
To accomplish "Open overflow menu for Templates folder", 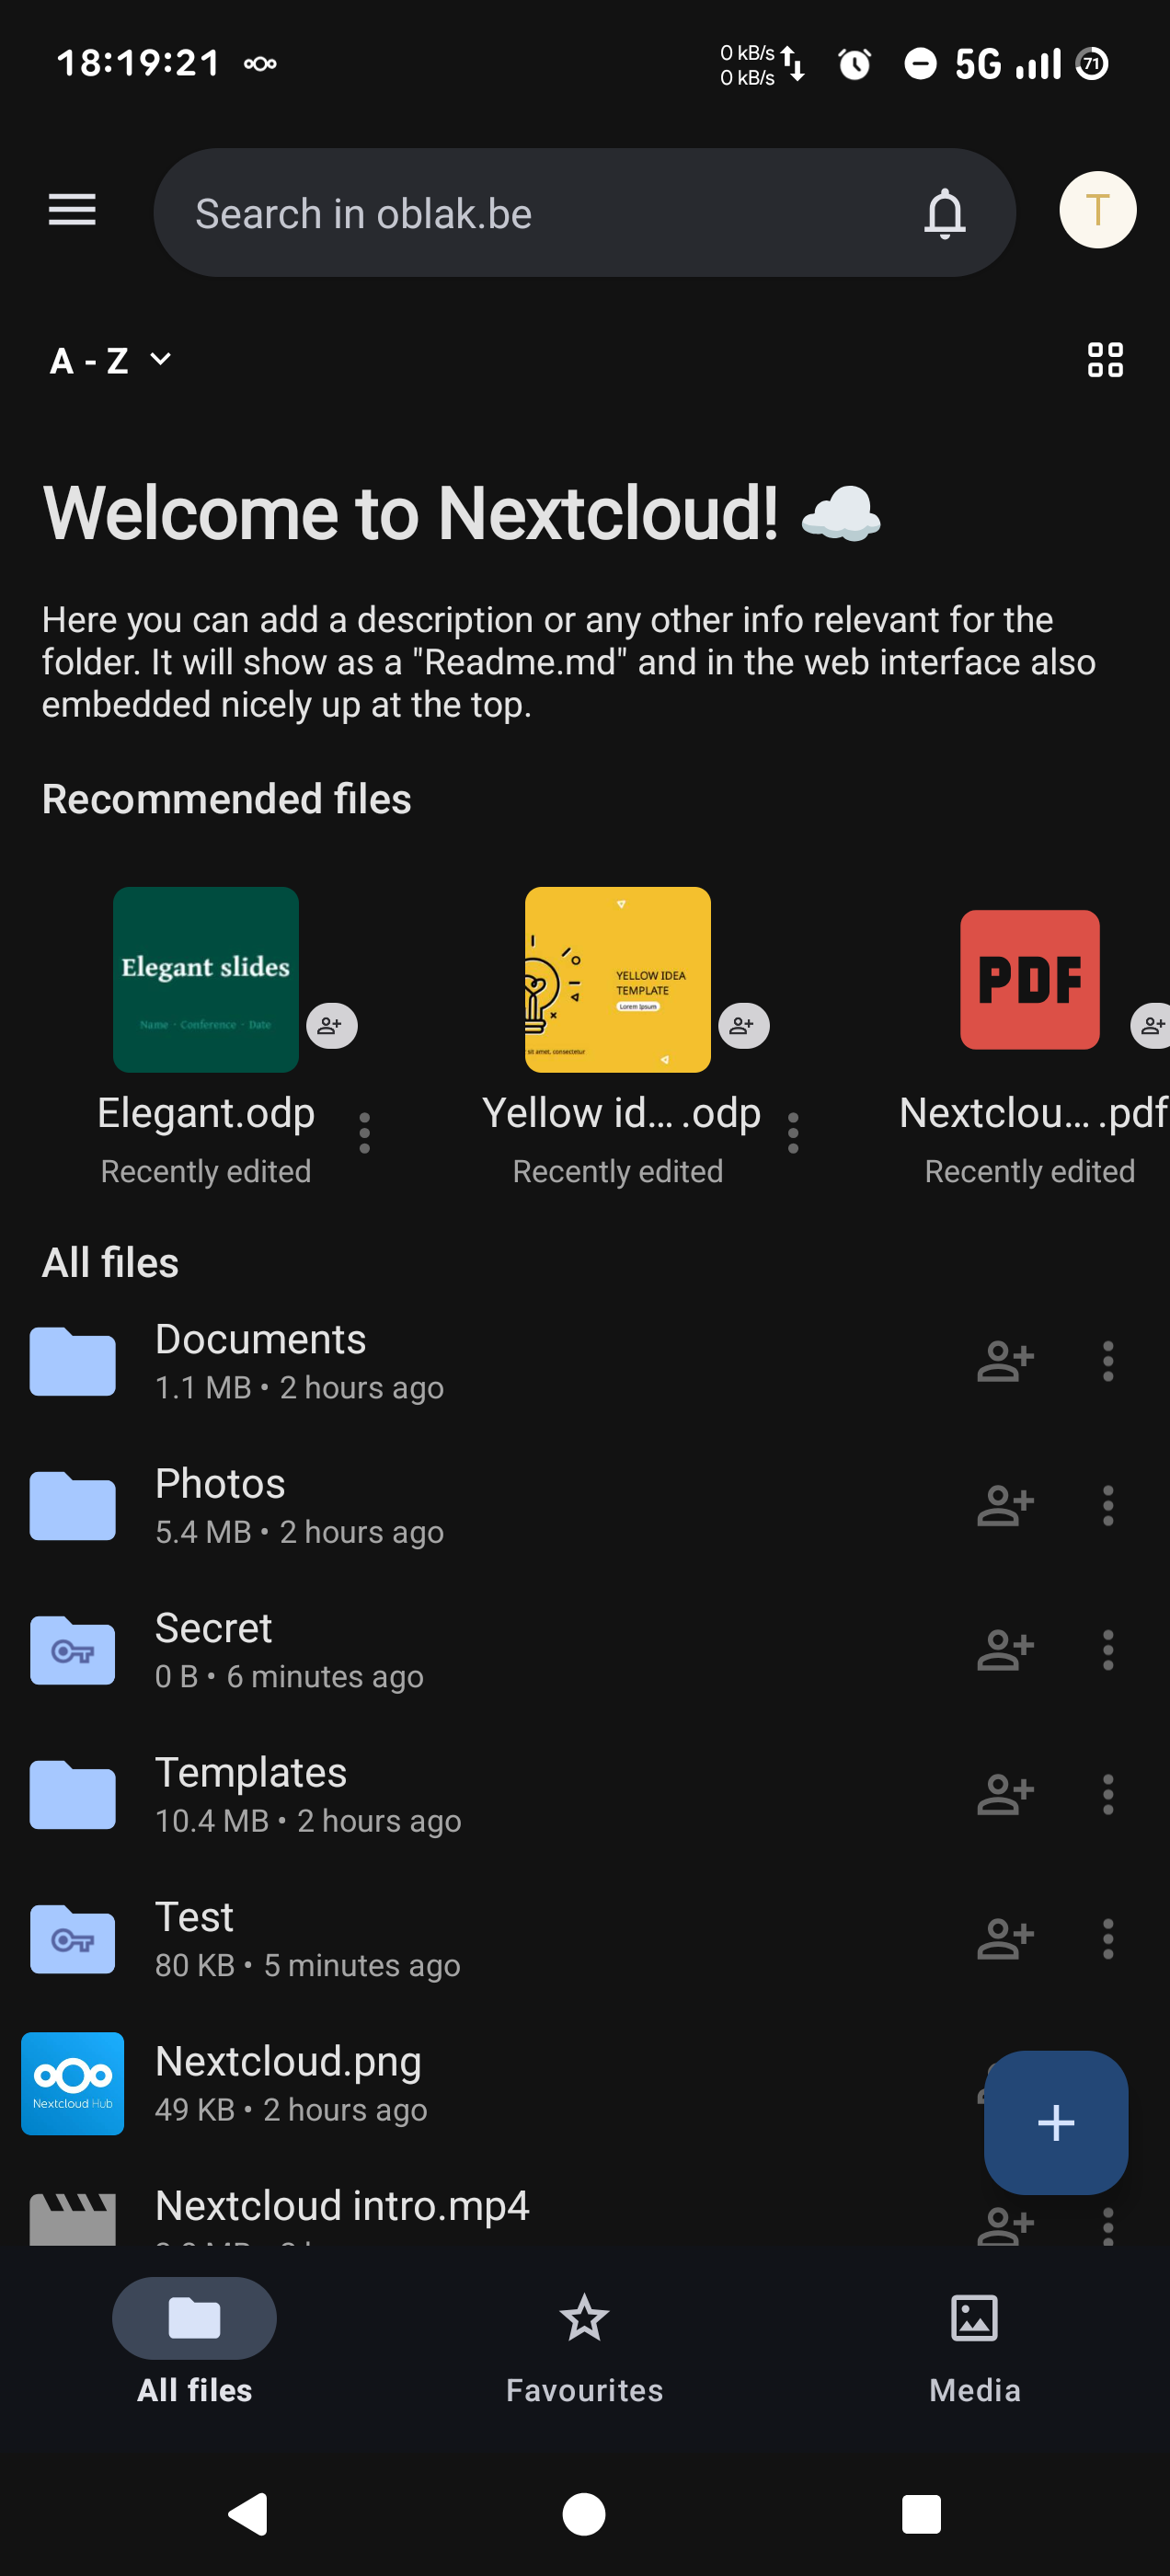I will (1107, 1794).
